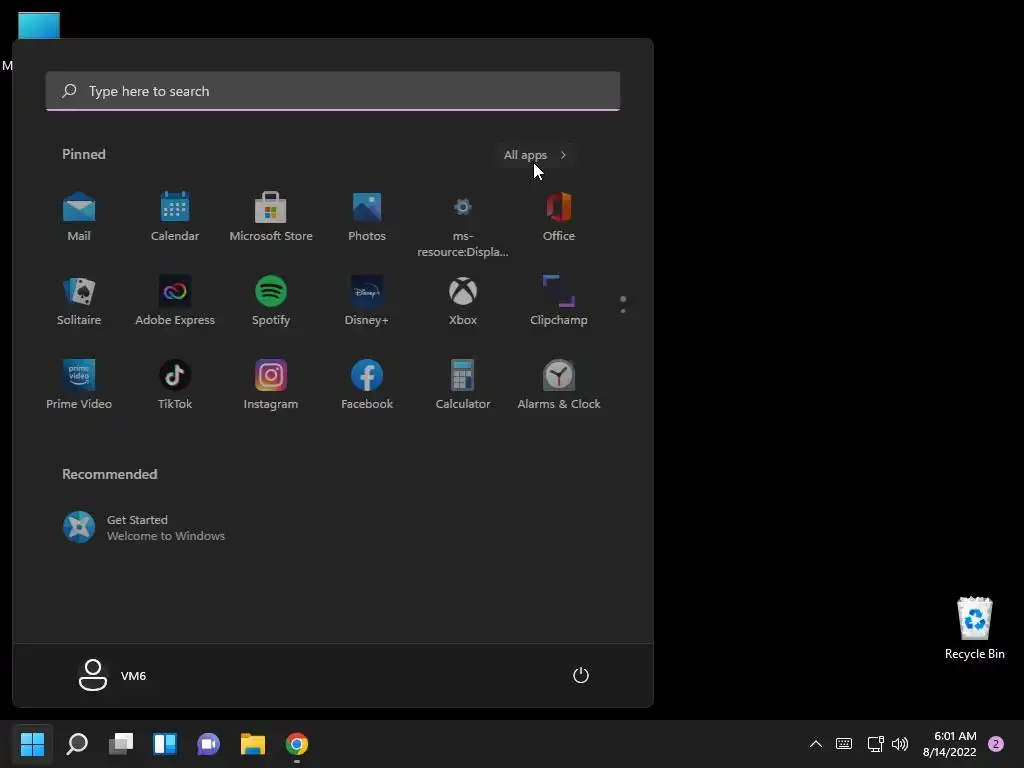Switch to Google Chrome on taskbar
Image resolution: width=1024 pixels, height=768 pixels.
(296, 744)
